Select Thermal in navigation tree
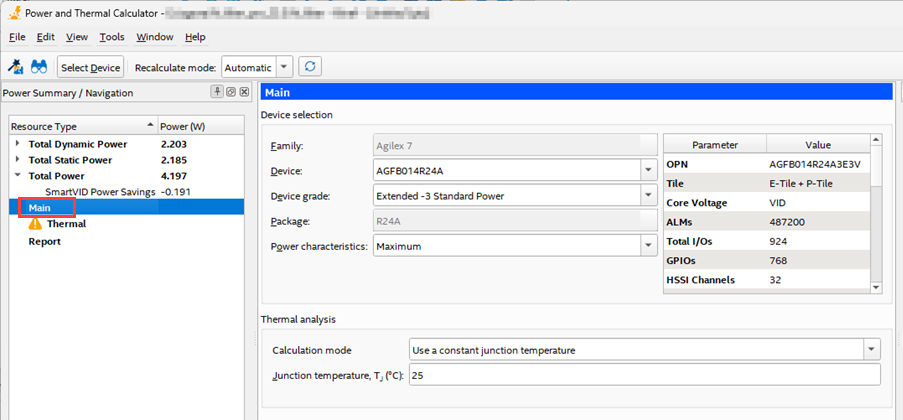 click(66, 224)
